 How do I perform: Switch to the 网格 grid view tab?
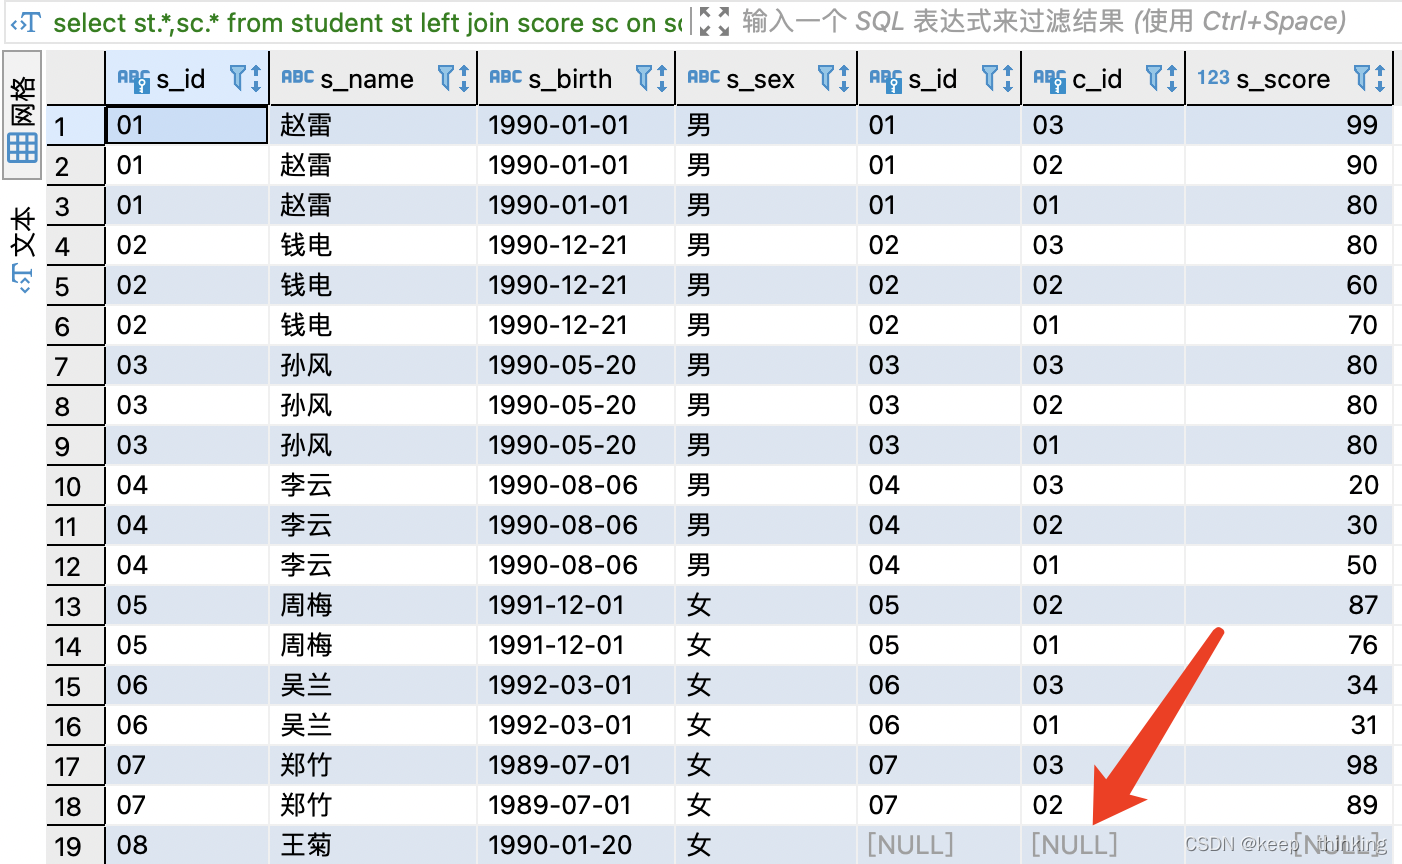tap(23, 116)
